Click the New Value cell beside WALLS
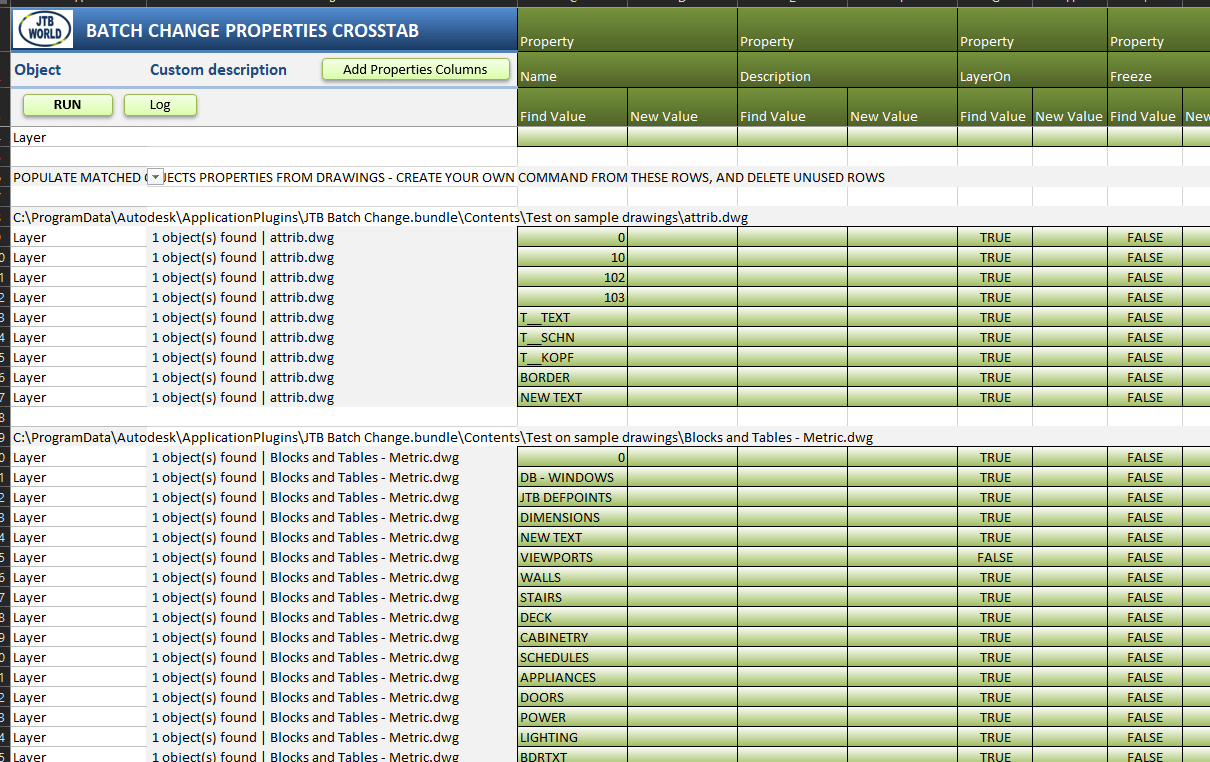Image resolution: width=1210 pixels, height=762 pixels. click(682, 577)
